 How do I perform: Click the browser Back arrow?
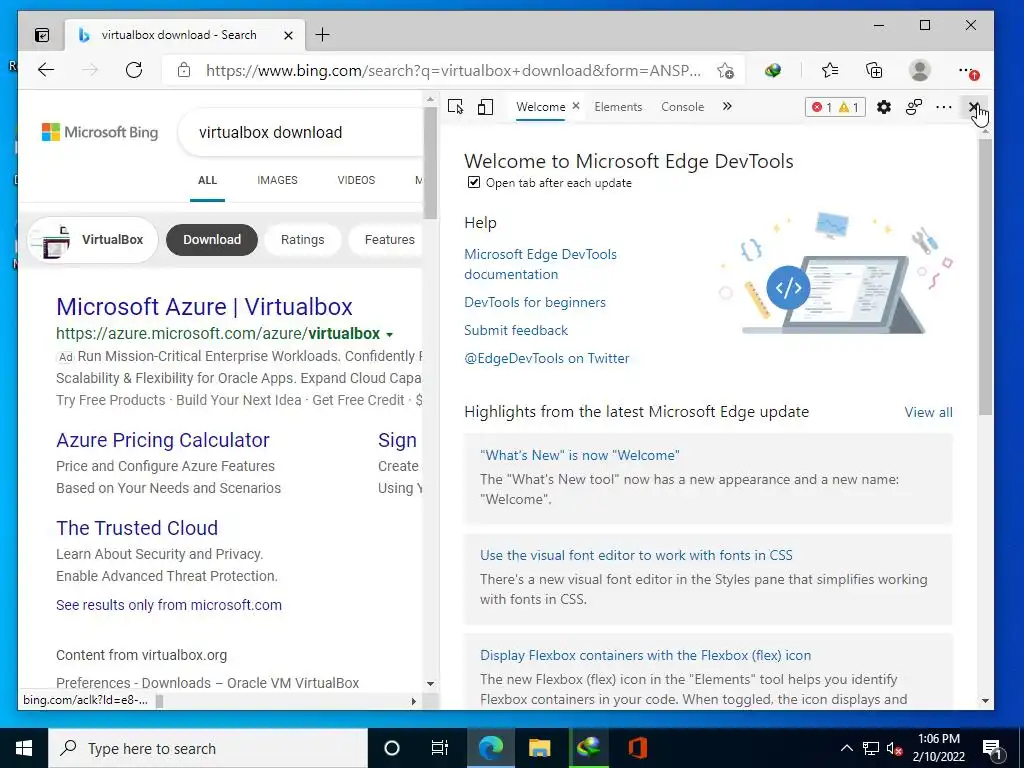pos(46,70)
